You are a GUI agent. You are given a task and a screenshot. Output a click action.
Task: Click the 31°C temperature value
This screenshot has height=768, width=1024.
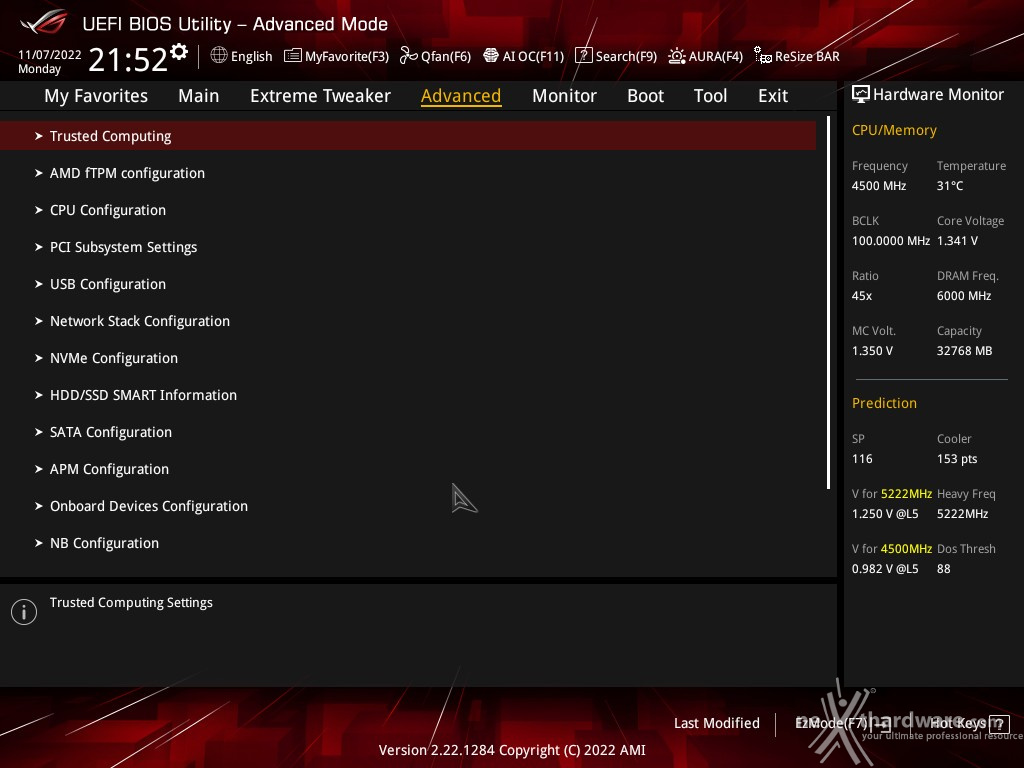950,186
